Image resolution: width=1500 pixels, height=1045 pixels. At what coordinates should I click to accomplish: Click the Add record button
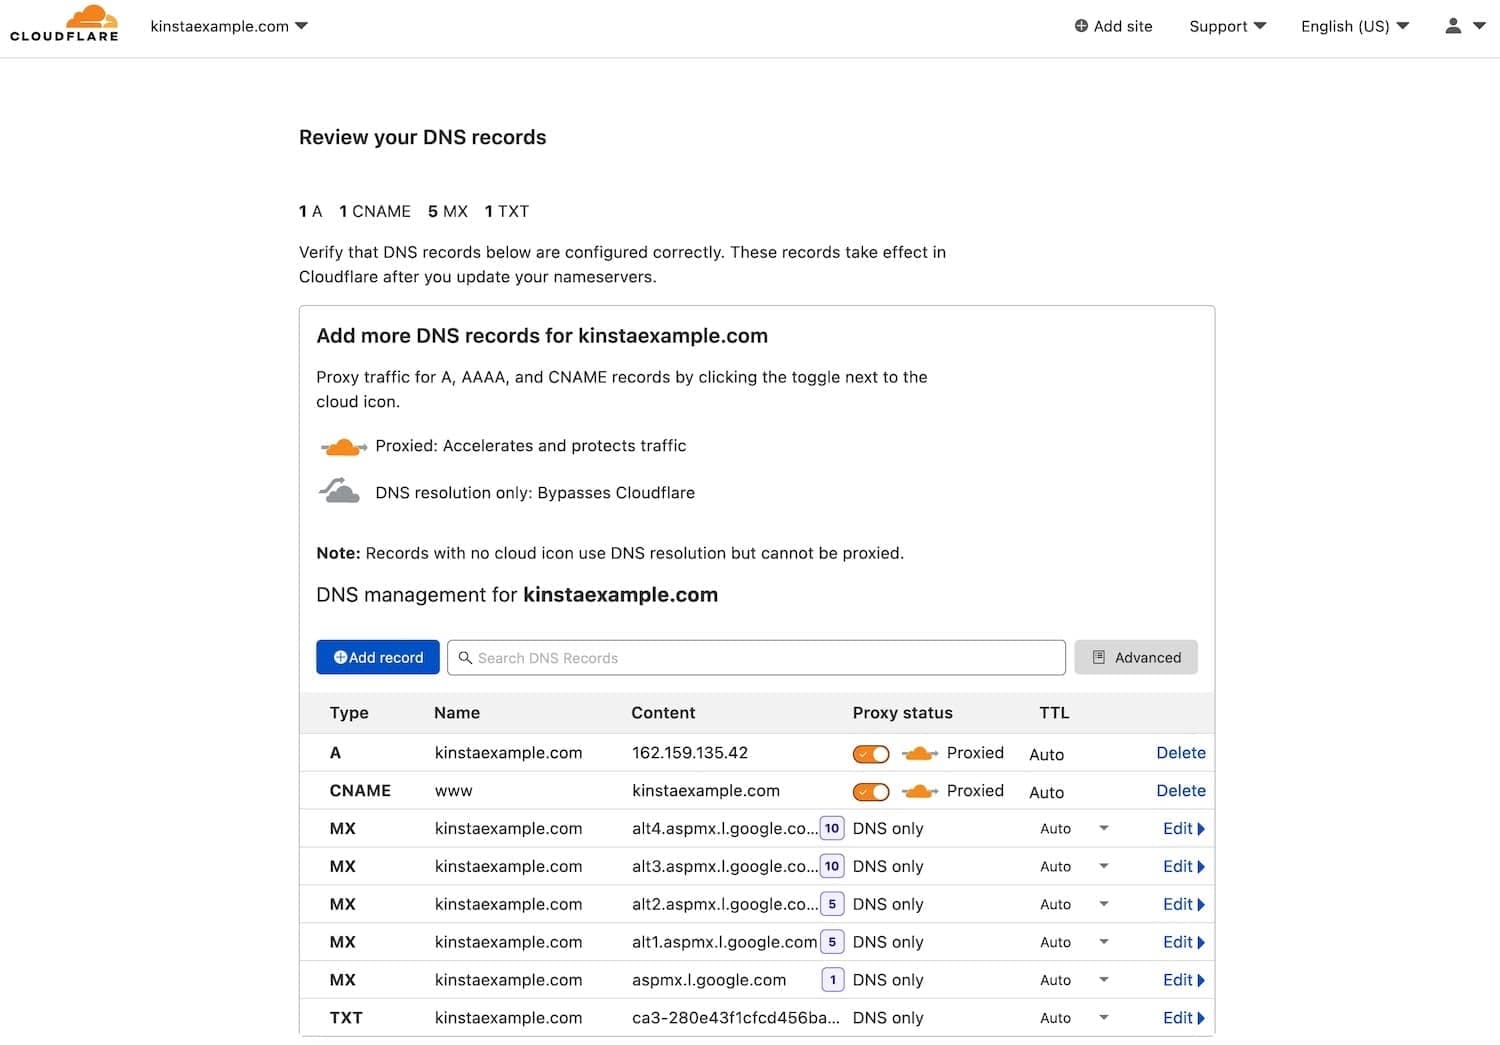pyautogui.click(x=377, y=657)
